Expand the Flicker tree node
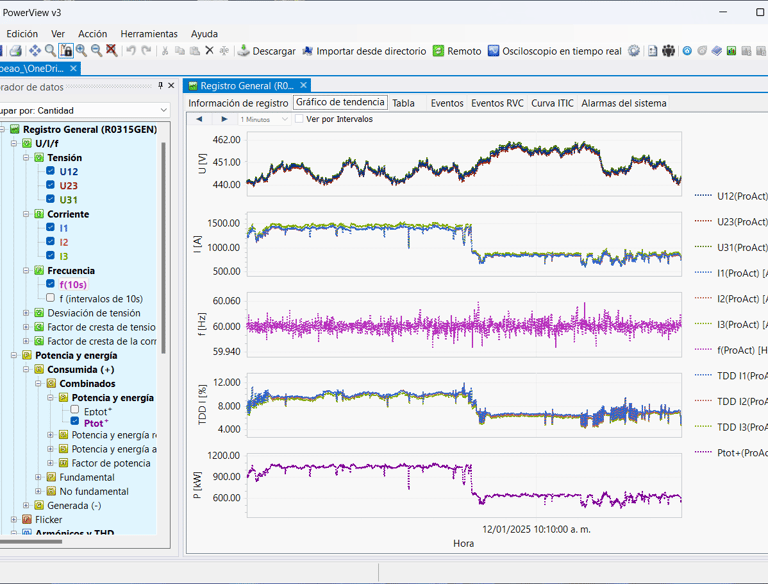 click(x=14, y=520)
